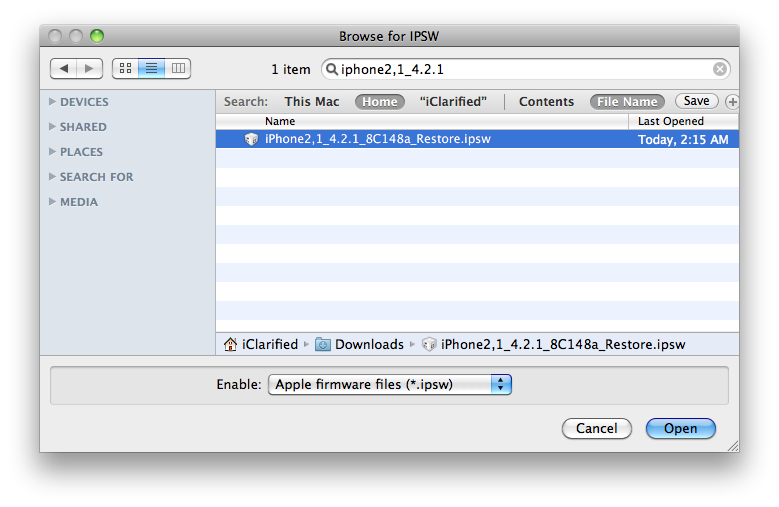Viewport: 779px width, 507px height.
Task: Expand the PLACES sidebar section
Action: click(x=52, y=152)
